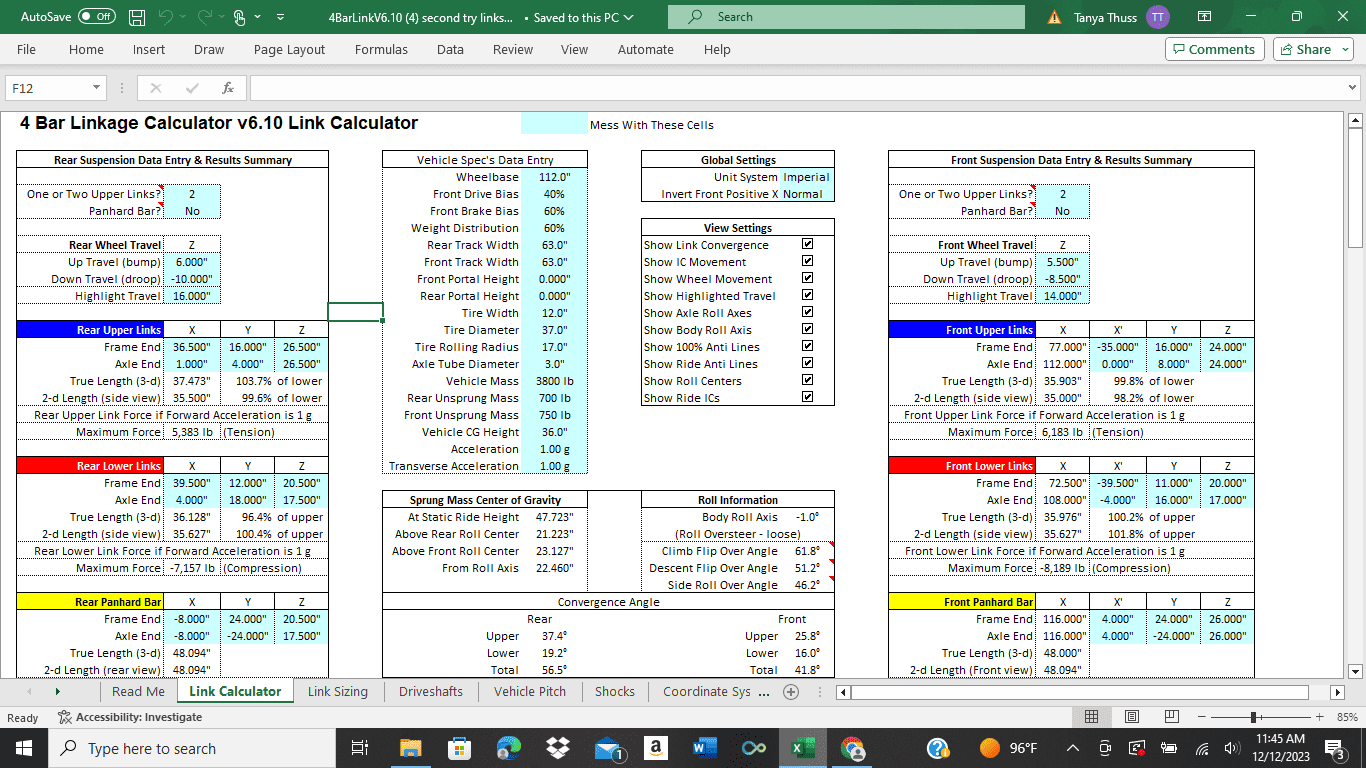Open Dropbox from taskbar
This screenshot has width=1366, height=768.
(558, 748)
